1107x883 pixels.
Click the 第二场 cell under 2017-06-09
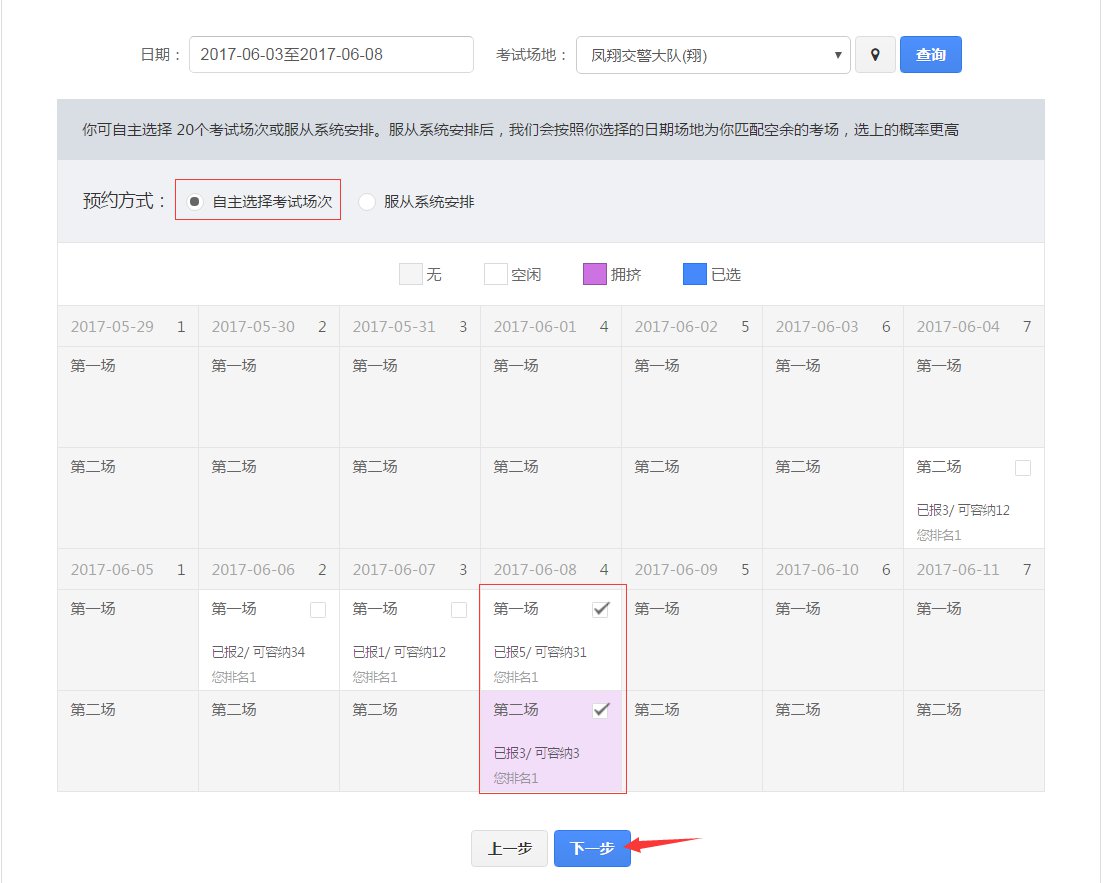pyautogui.click(x=693, y=740)
